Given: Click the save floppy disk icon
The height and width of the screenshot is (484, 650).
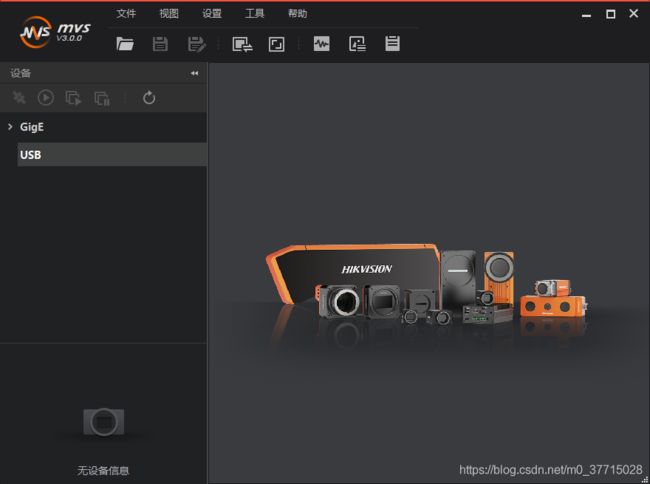Looking at the screenshot, I should (x=160, y=44).
